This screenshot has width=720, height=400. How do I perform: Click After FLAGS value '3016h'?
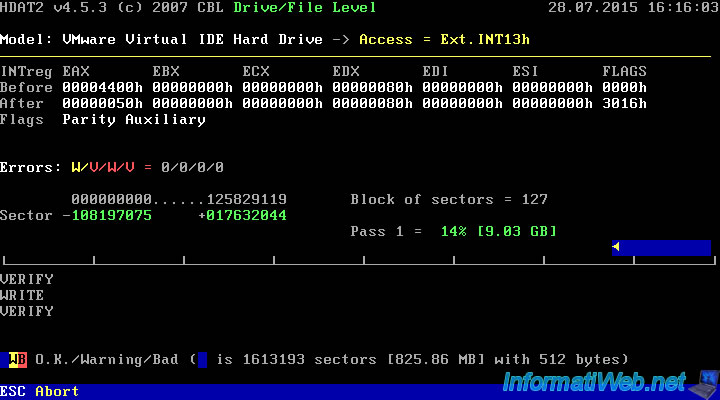click(624, 103)
